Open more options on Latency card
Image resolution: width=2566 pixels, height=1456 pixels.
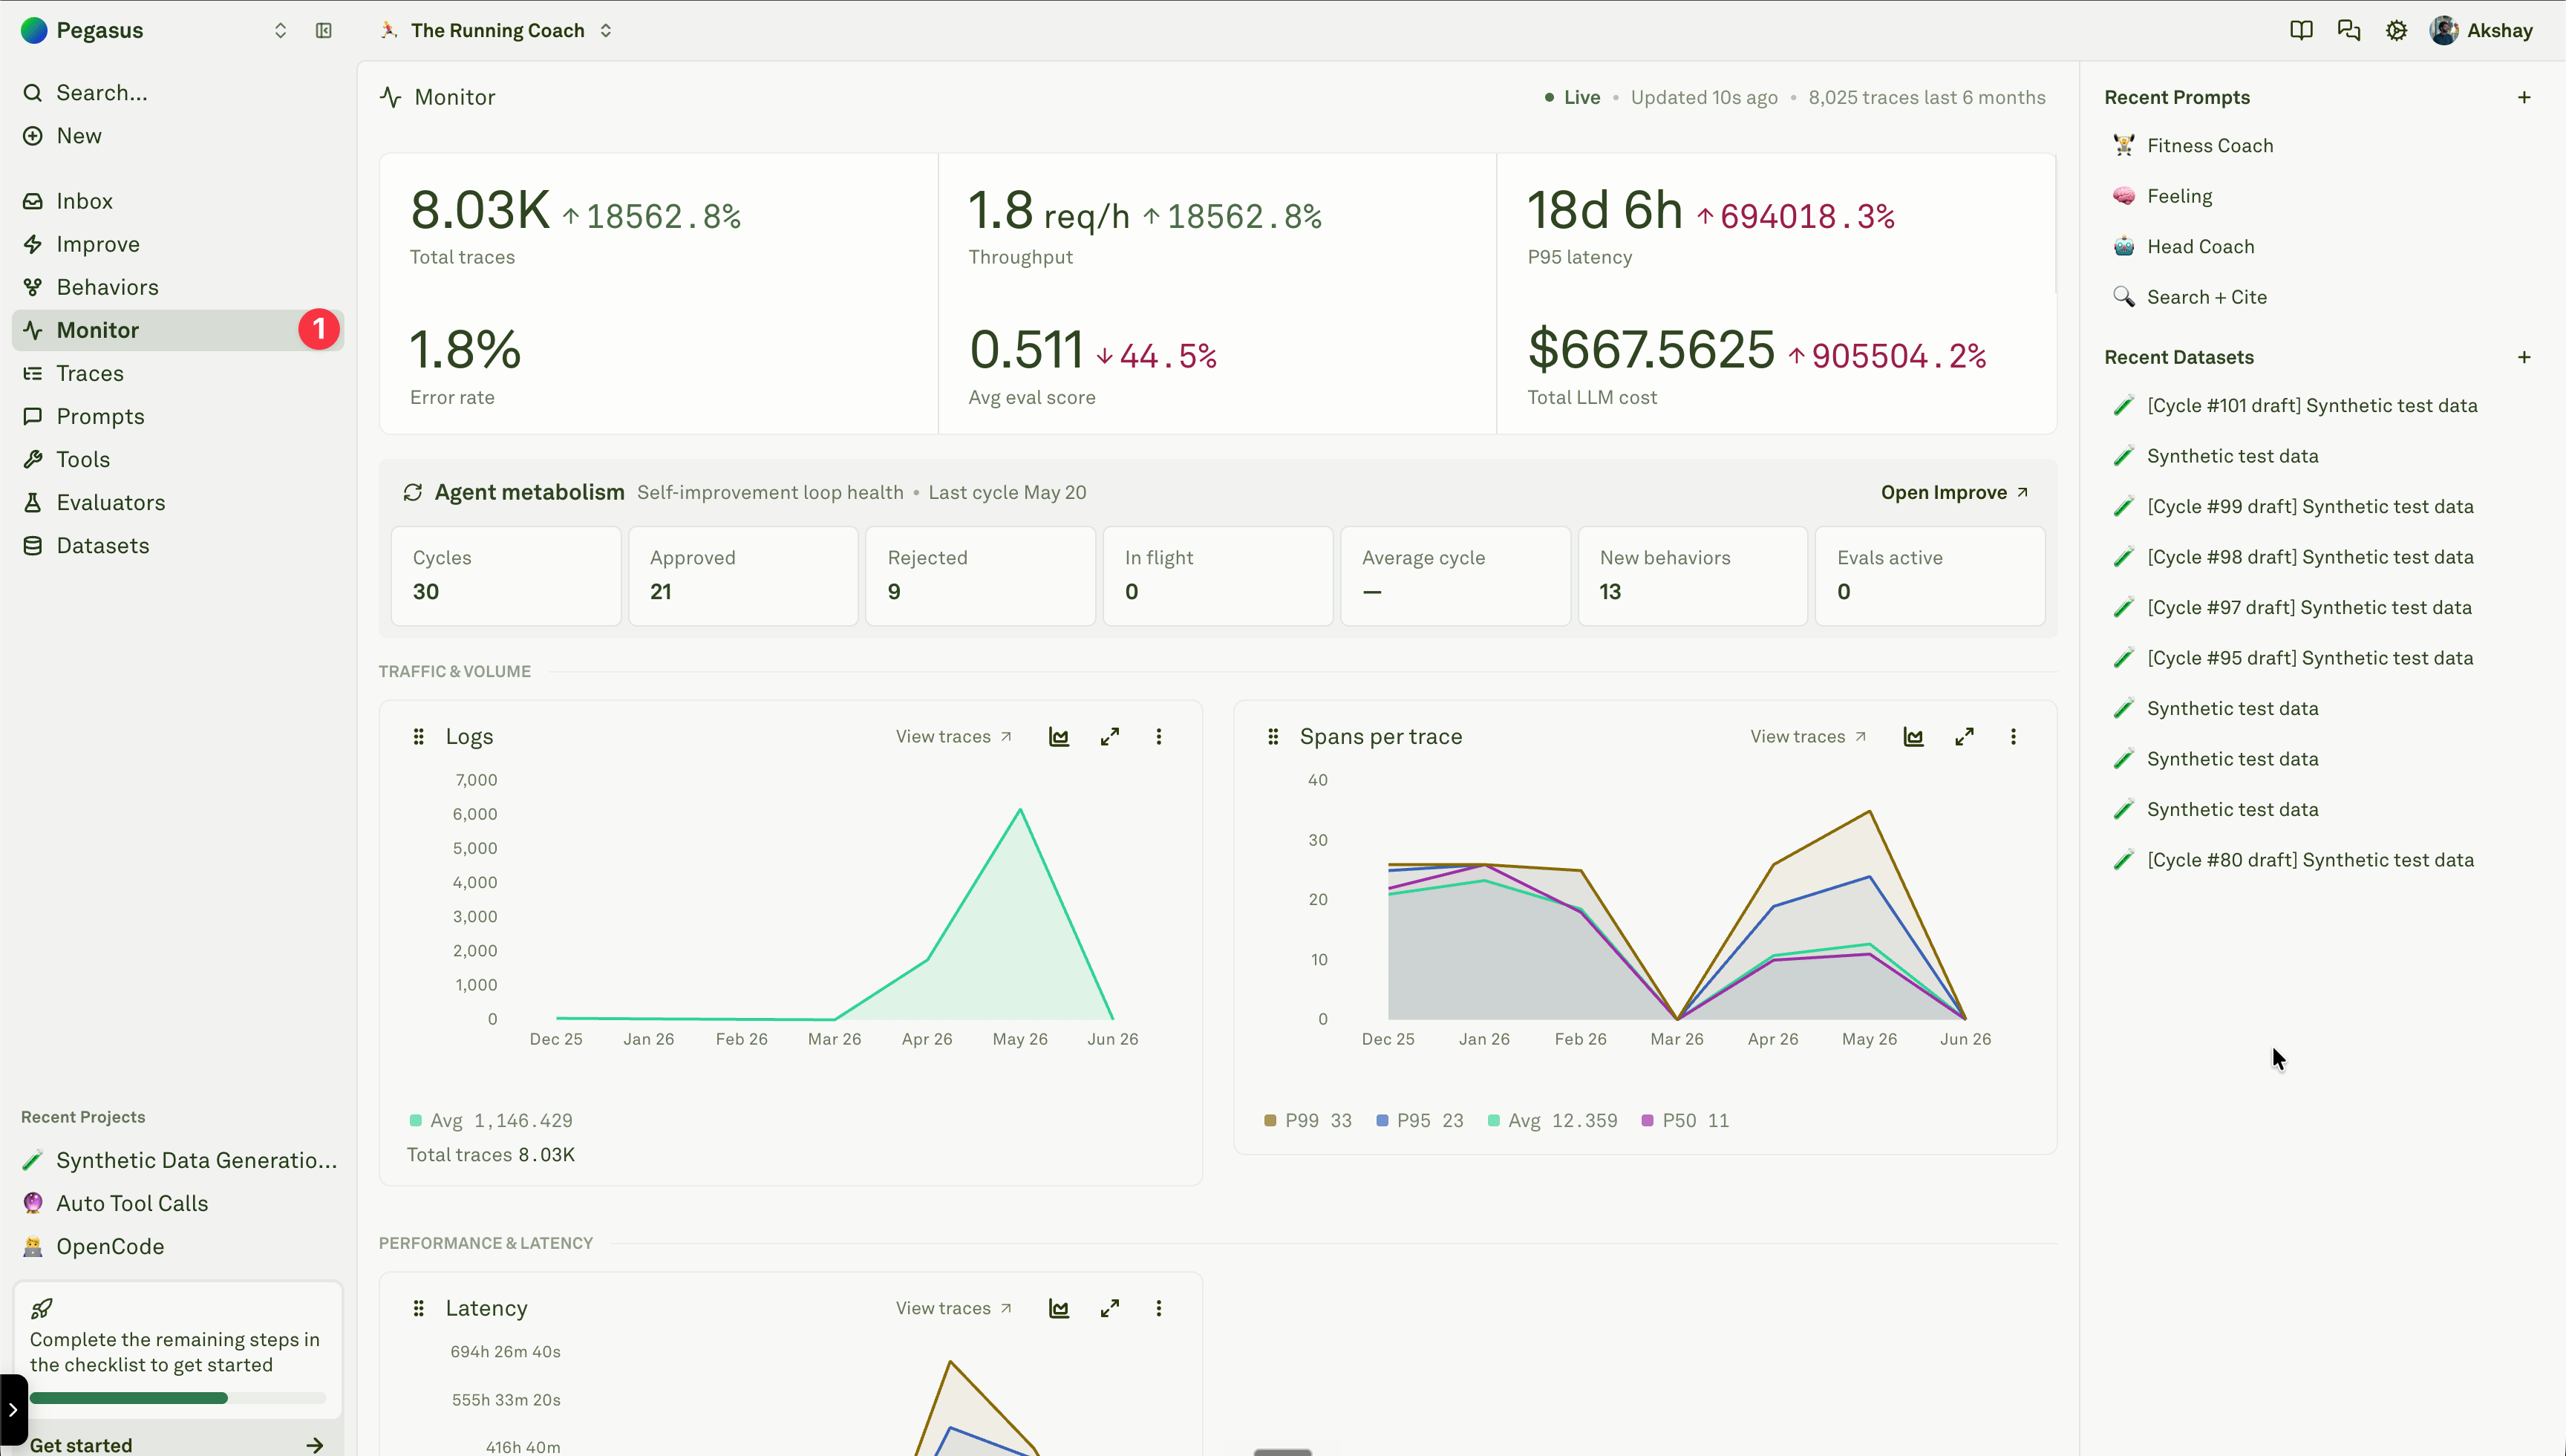pos(1158,1308)
